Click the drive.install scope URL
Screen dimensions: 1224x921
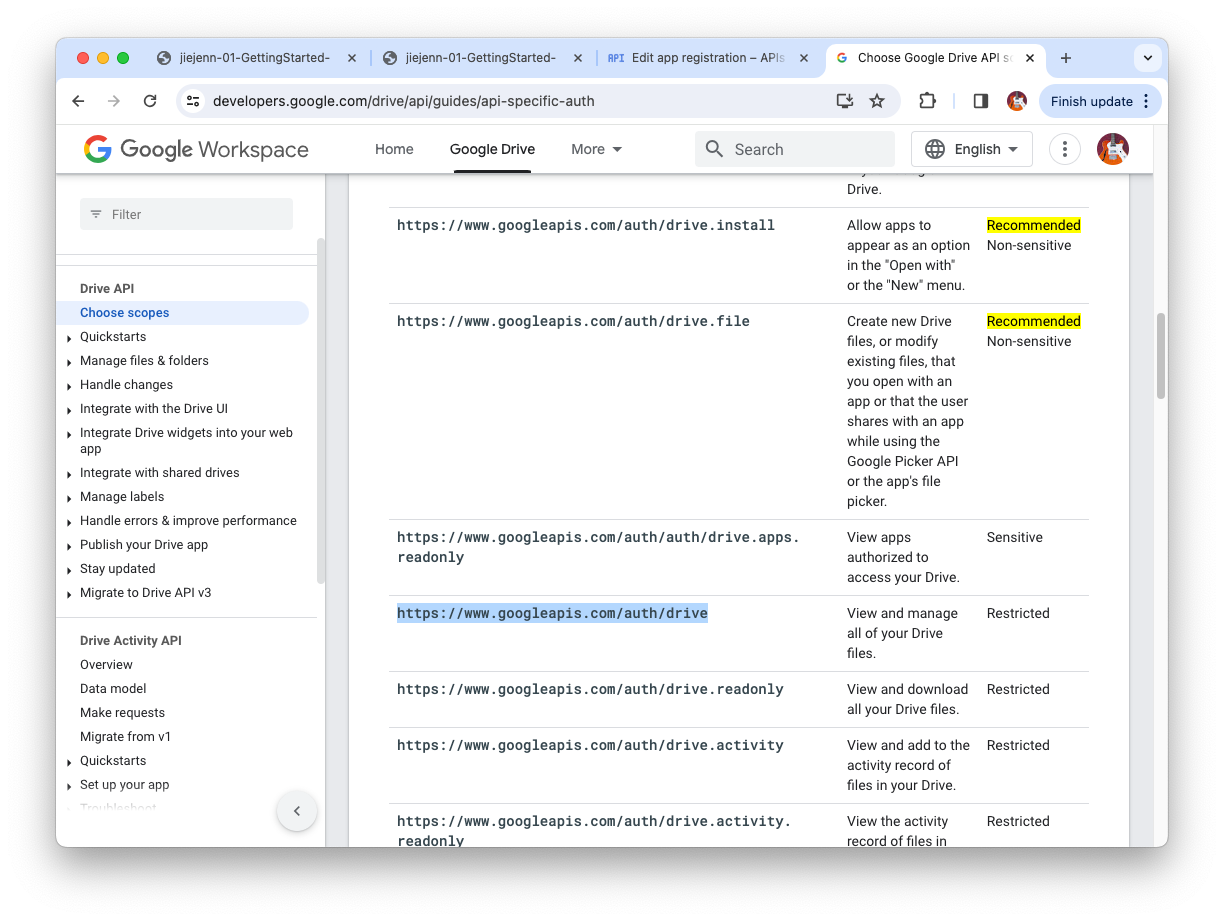tap(586, 225)
